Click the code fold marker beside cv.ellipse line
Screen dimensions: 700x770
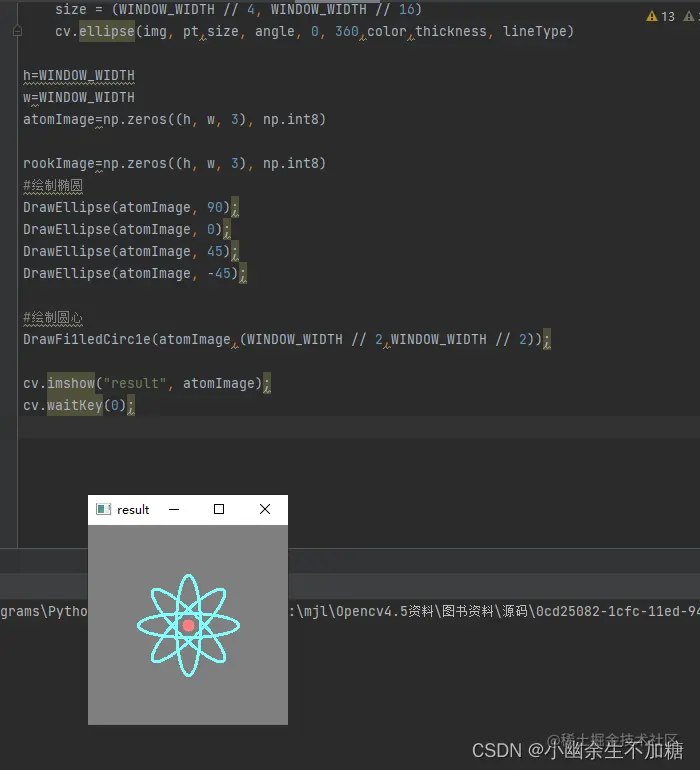[x=17, y=31]
